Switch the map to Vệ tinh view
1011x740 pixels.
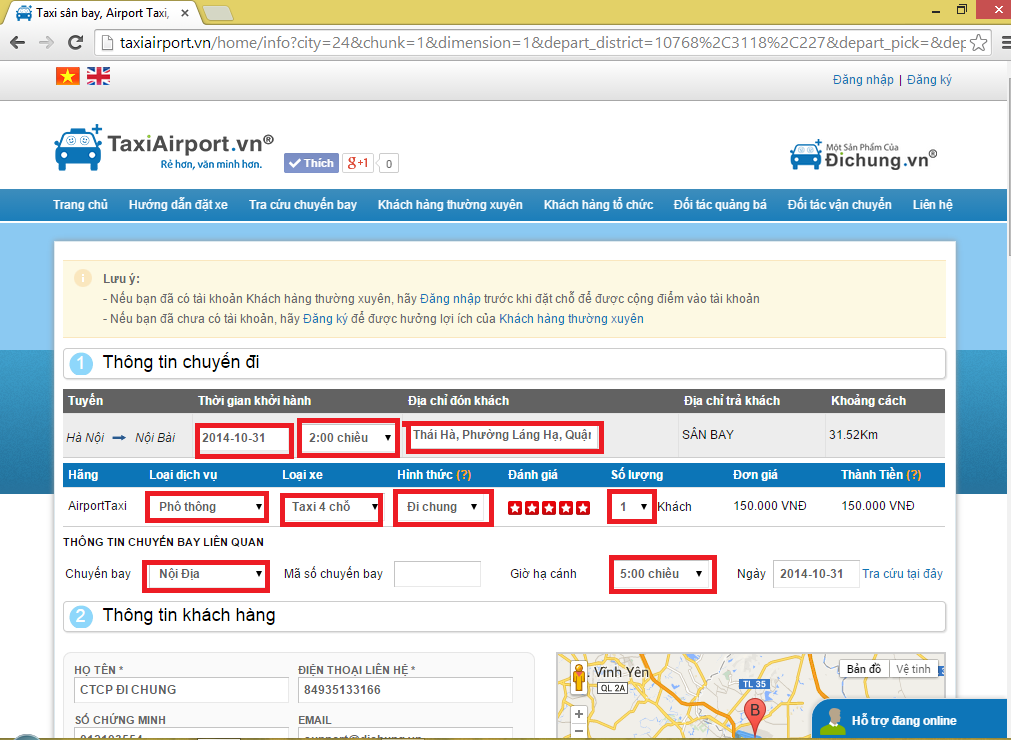point(913,669)
